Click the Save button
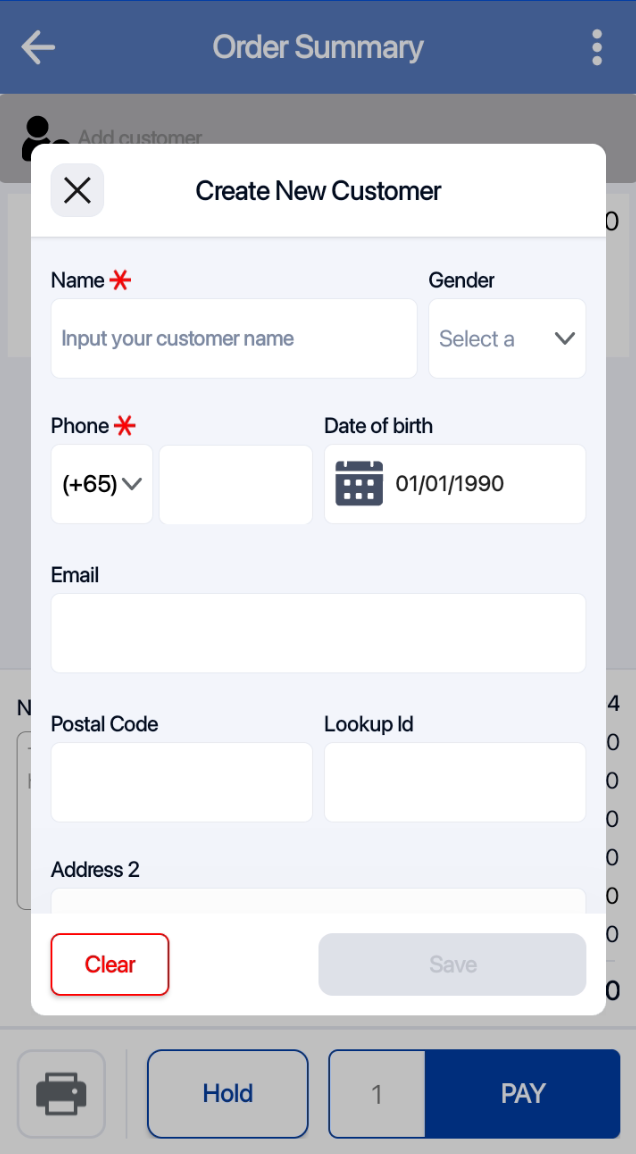 [x=452, y=965]
